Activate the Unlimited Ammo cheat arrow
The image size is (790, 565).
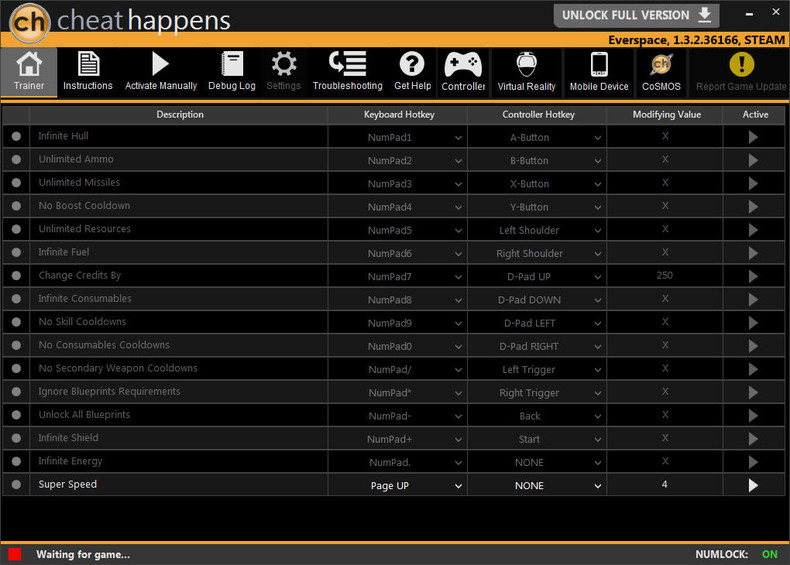coord(753,160)
